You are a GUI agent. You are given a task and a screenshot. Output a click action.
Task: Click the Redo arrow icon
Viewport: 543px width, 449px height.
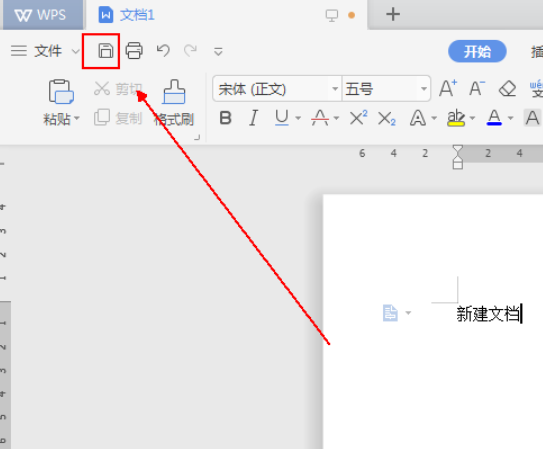(x=190, y=51)
